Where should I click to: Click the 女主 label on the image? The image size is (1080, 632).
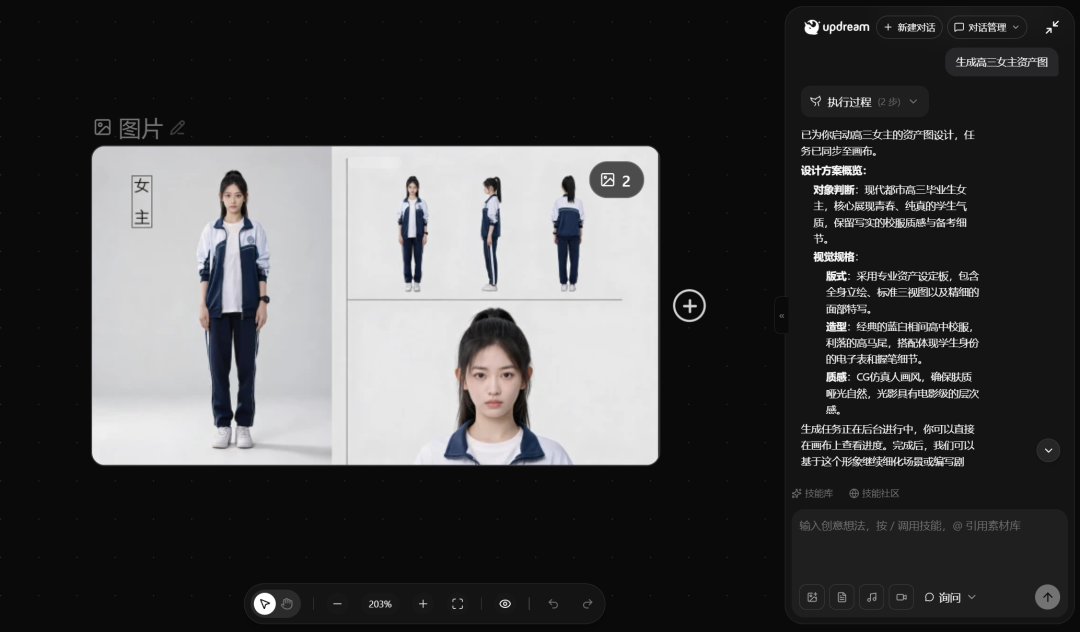[x=142, y=201]
